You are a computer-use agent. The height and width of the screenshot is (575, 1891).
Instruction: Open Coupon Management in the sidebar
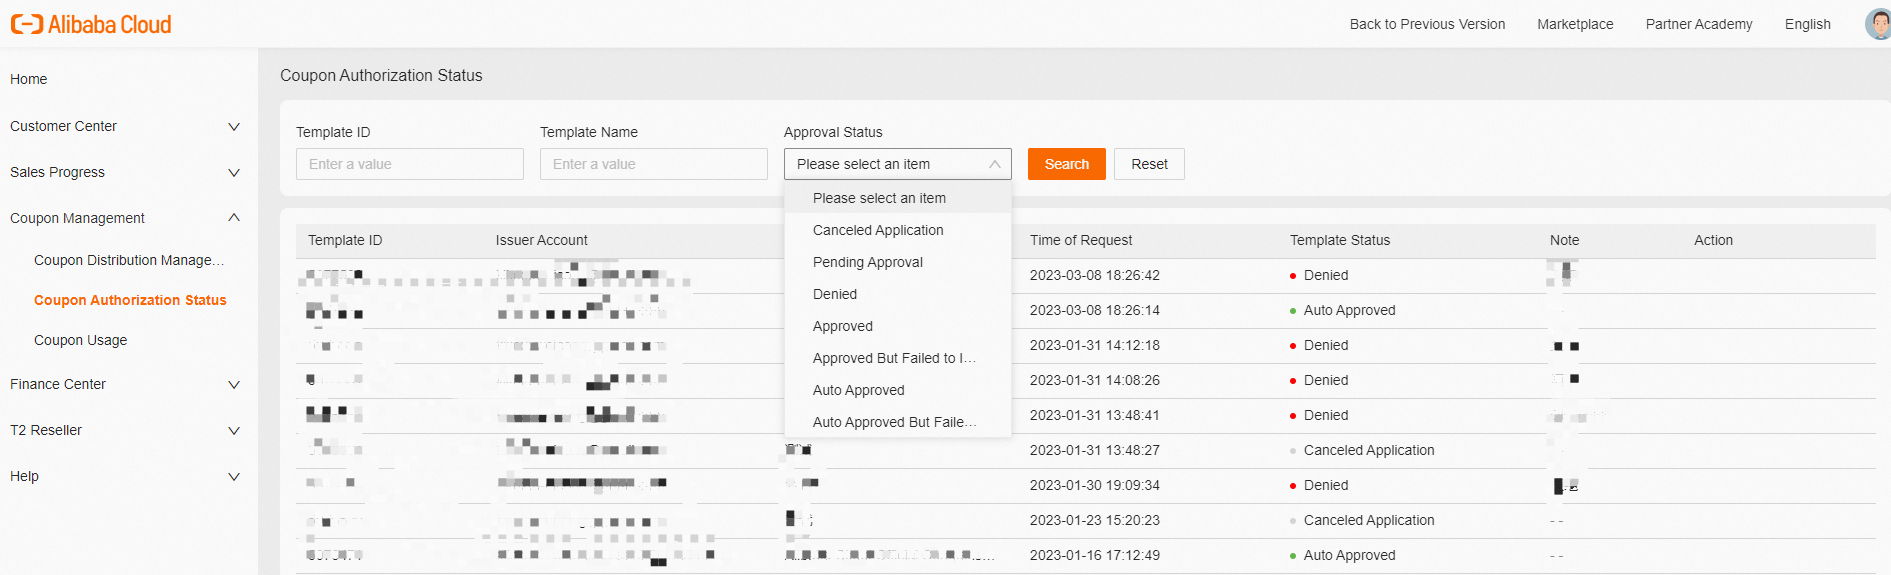coord(77,218)
